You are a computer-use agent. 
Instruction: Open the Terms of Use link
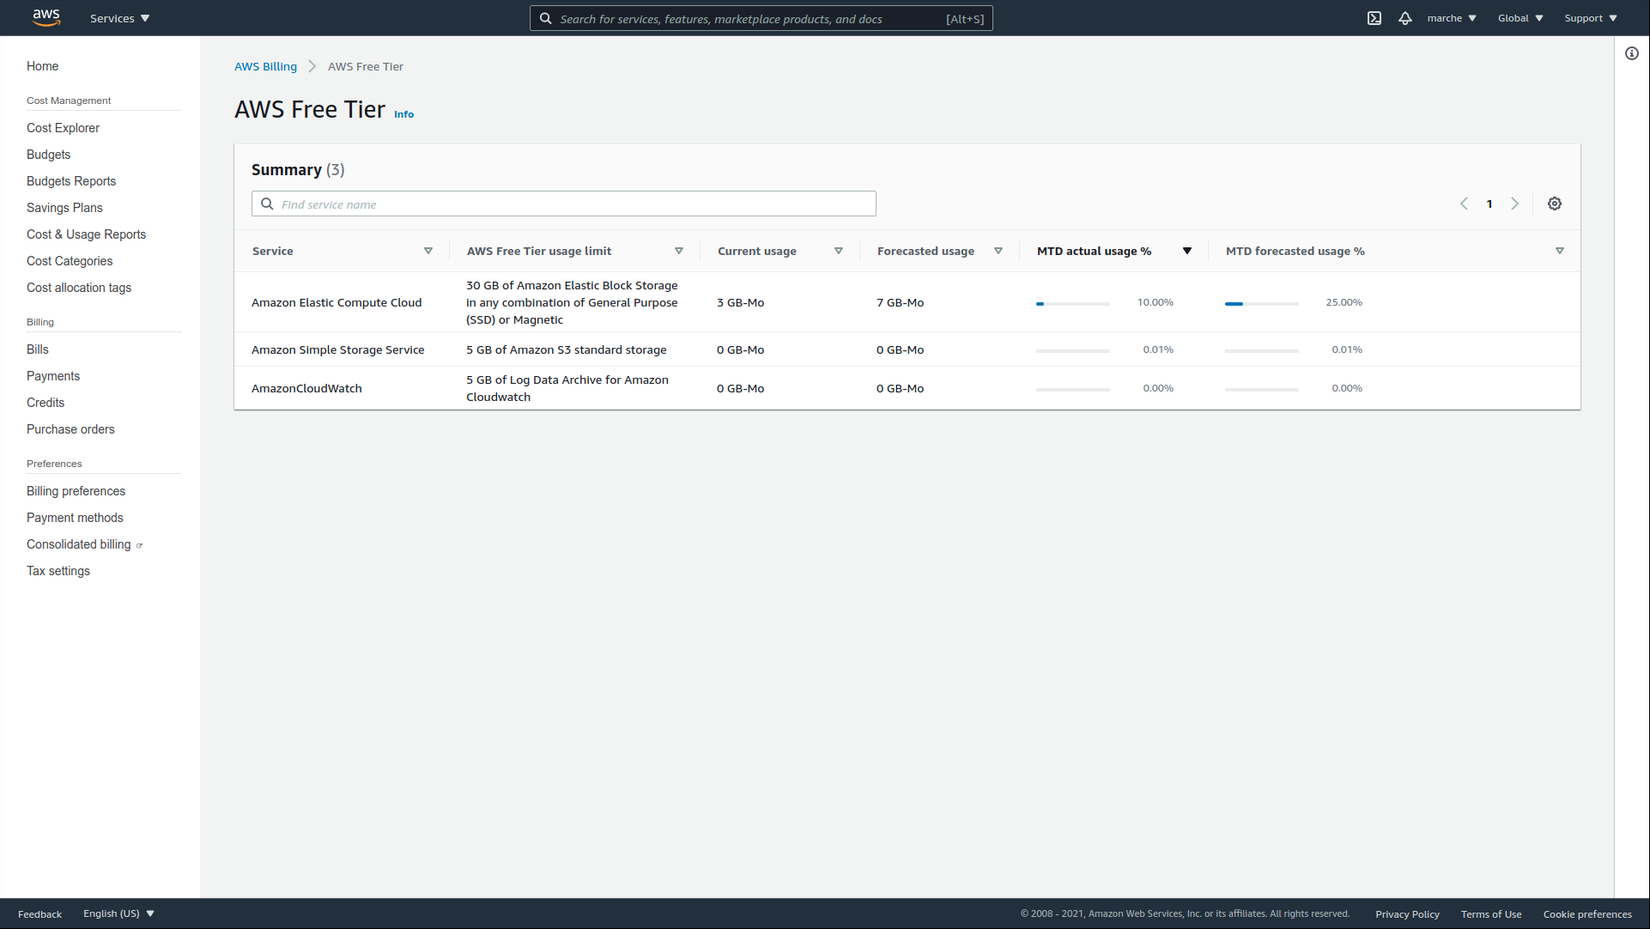tap(1491, 914)
